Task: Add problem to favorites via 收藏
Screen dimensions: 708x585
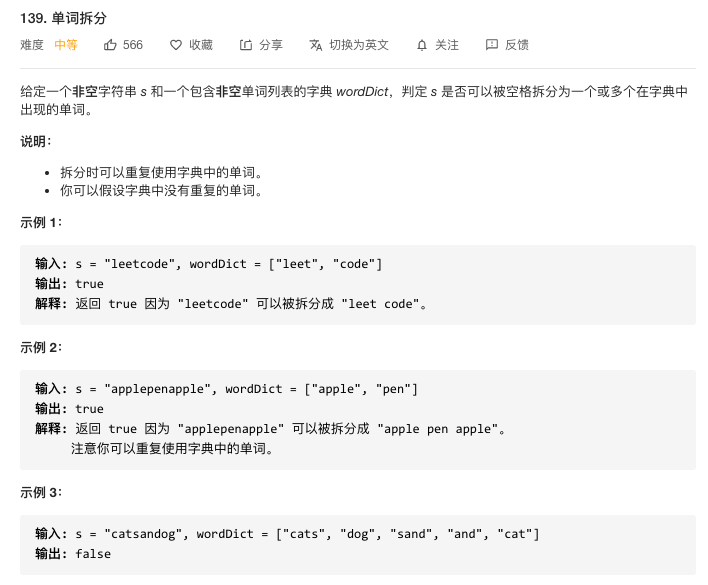Action: [201, 45]
